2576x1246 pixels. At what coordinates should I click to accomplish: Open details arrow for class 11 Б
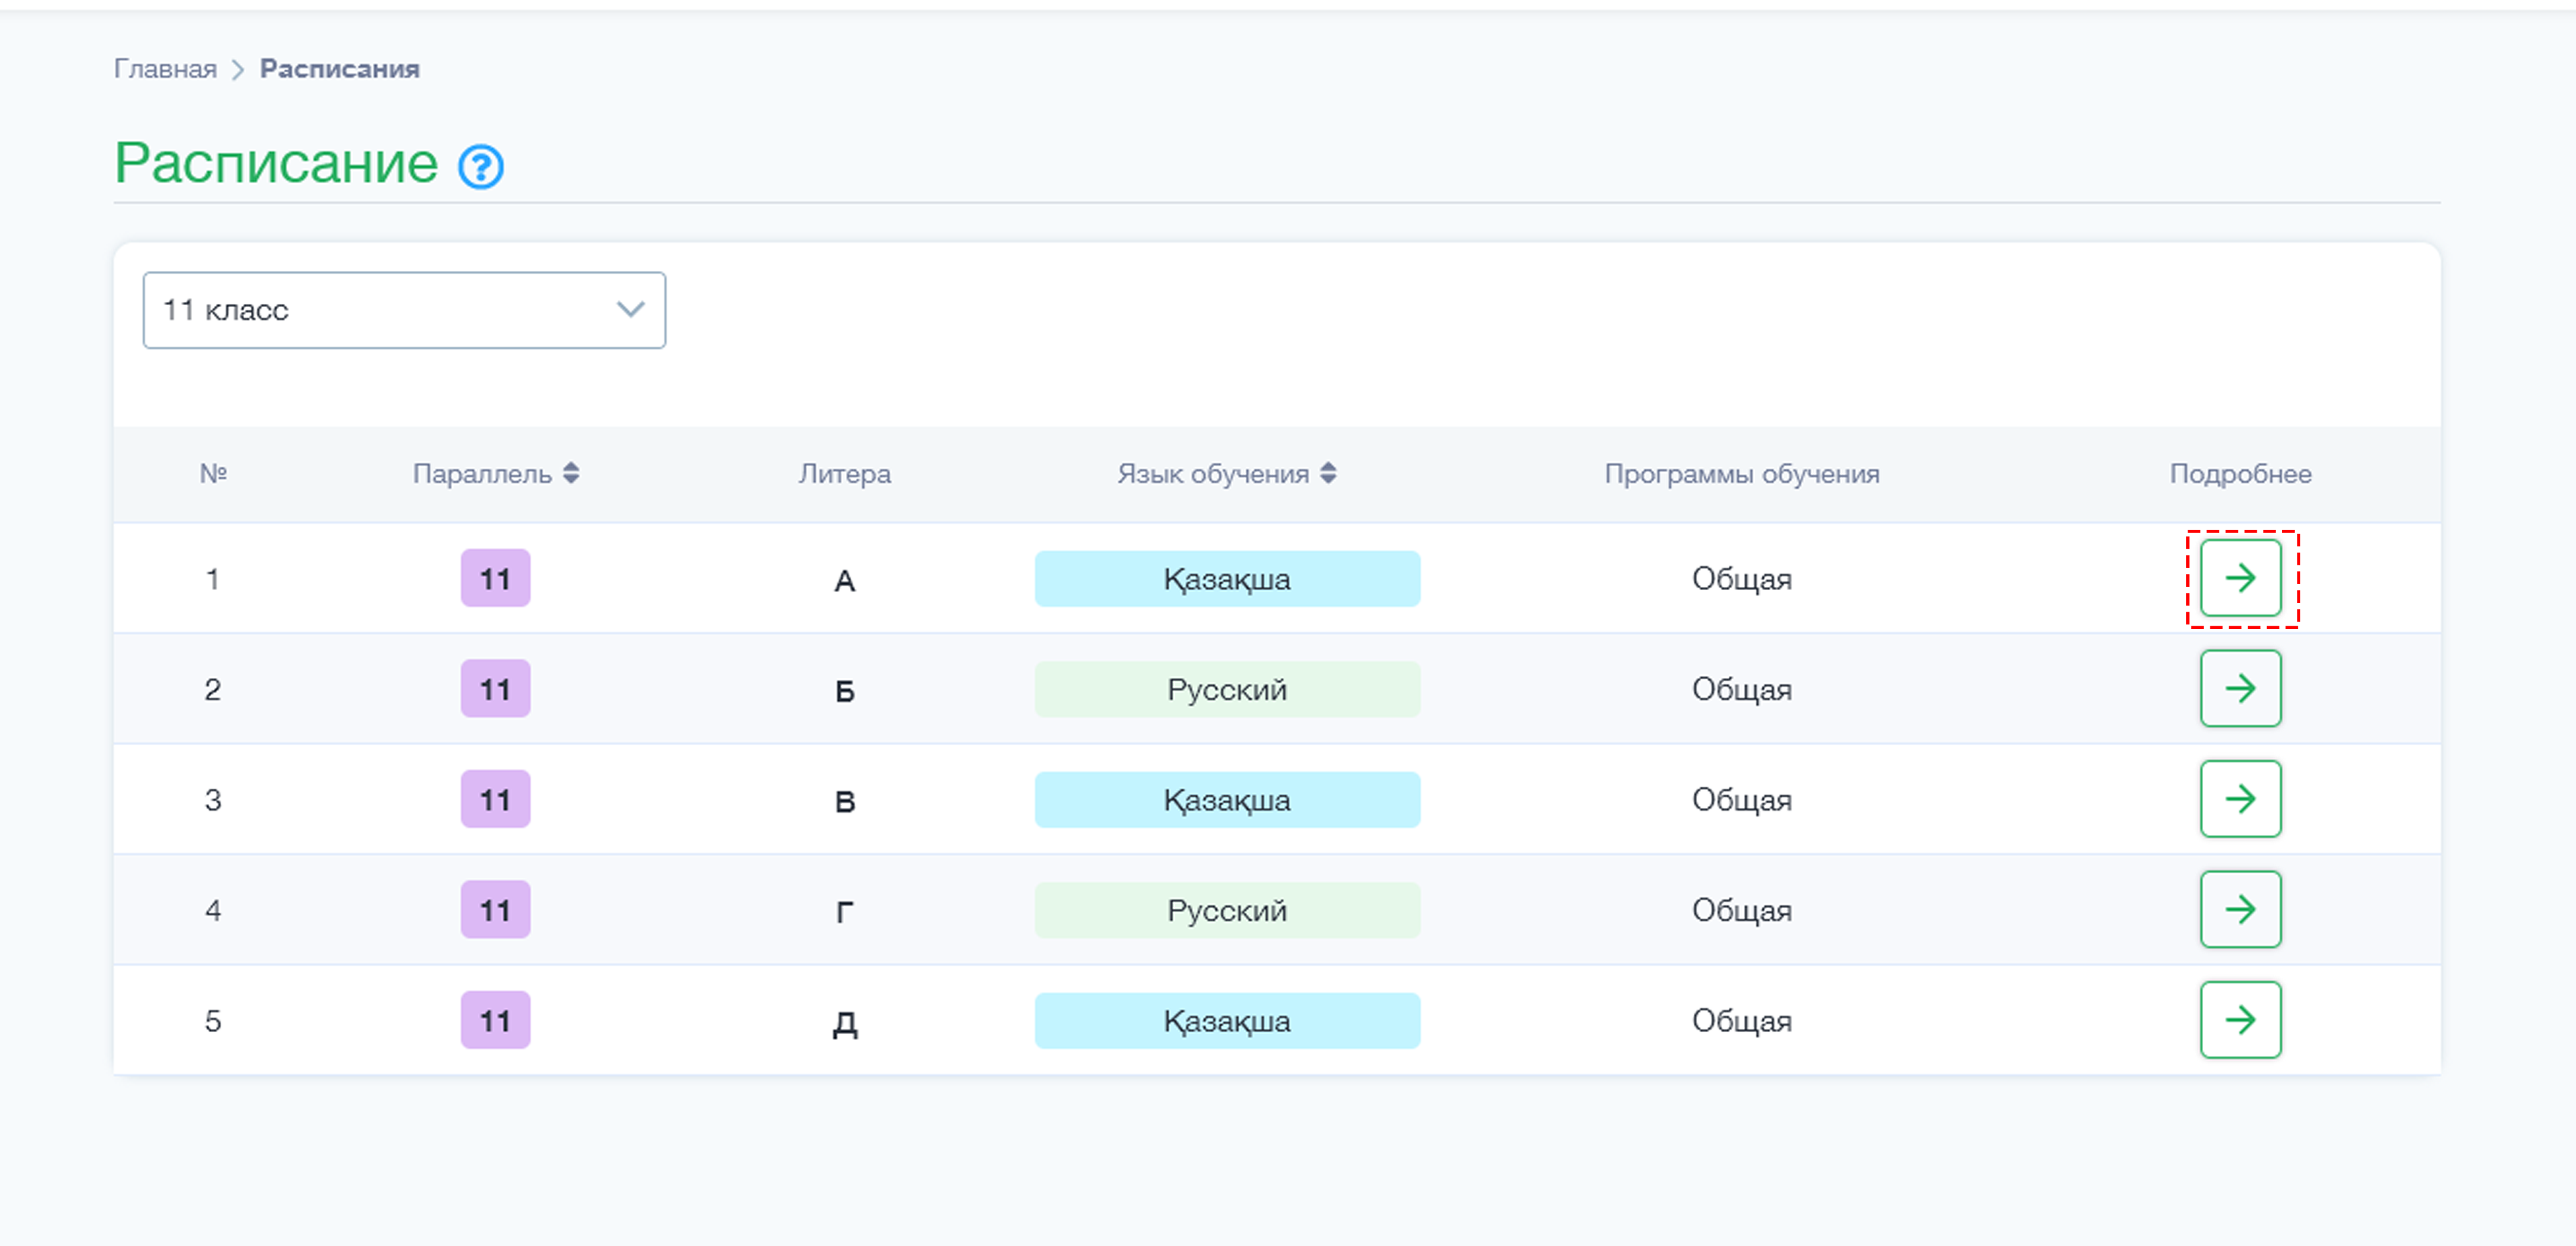click(2240, 688)
